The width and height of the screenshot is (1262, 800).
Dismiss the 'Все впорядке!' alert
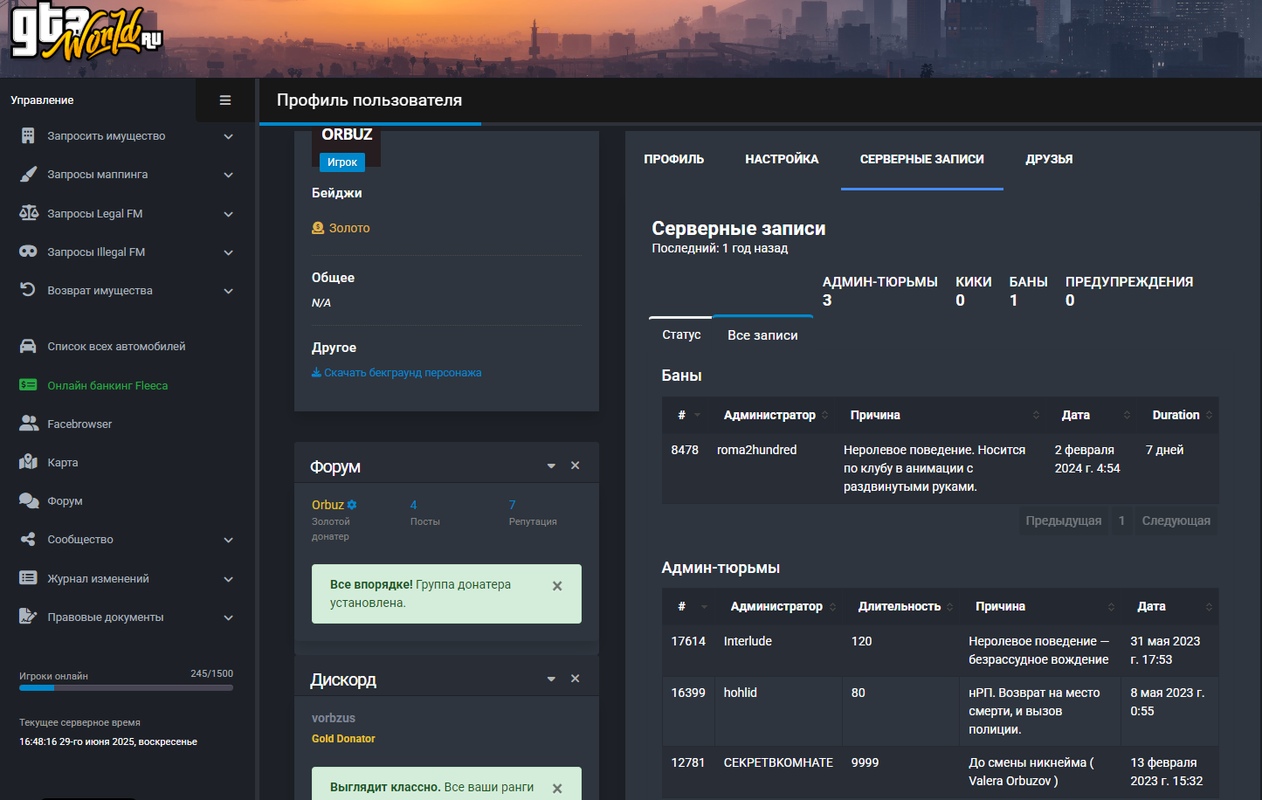point(557,586)
